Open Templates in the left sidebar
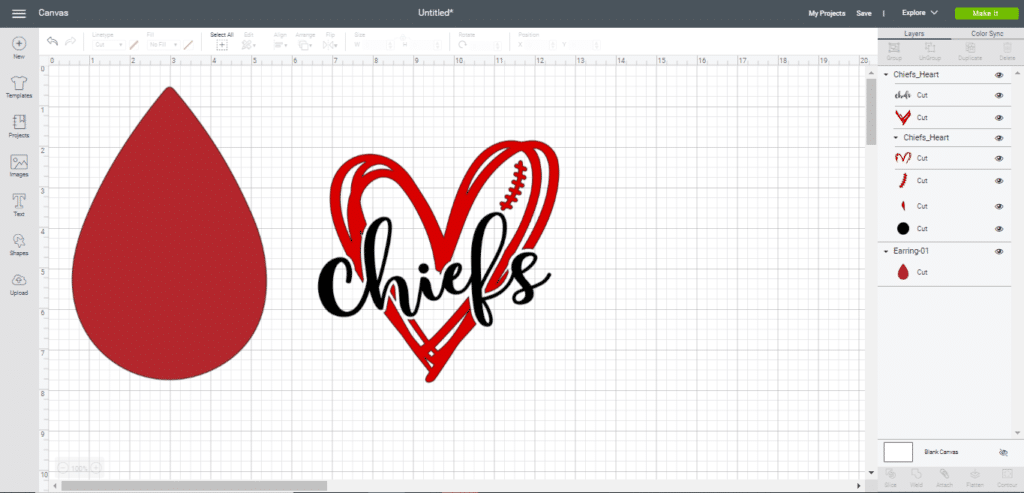This screenshot has height=493, width=1024. coord(19,87)
